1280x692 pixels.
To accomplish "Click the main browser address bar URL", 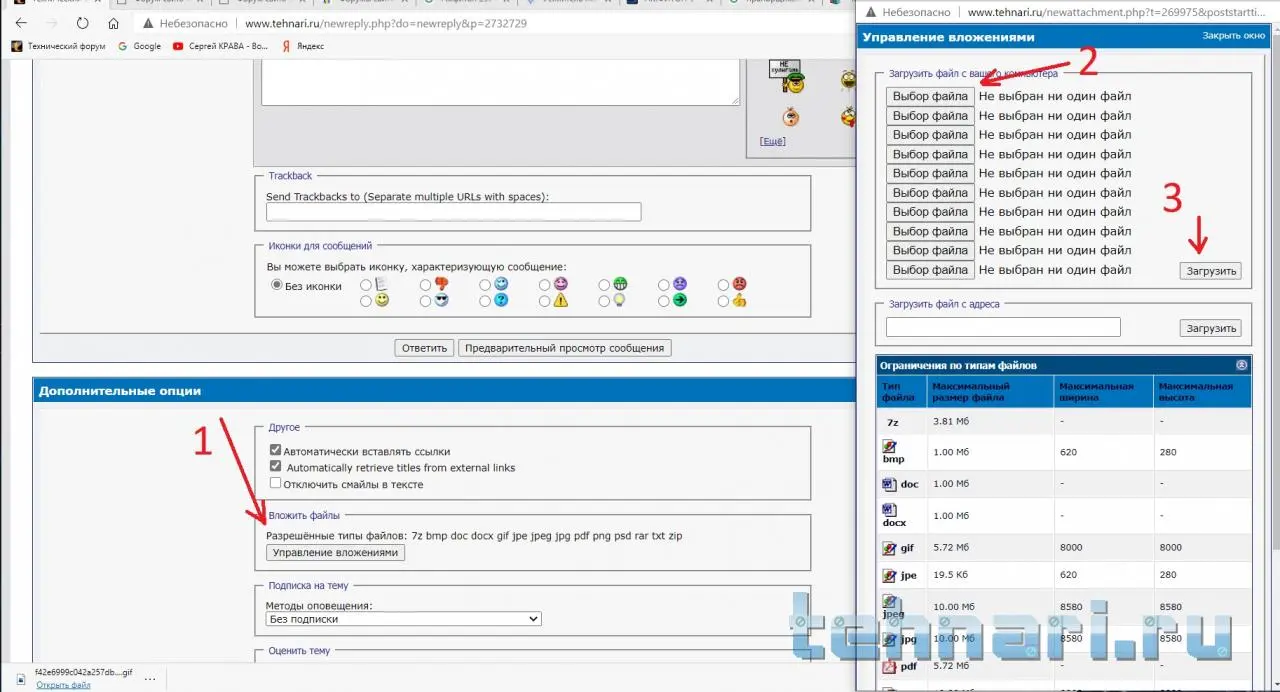I will click(386, 23).
